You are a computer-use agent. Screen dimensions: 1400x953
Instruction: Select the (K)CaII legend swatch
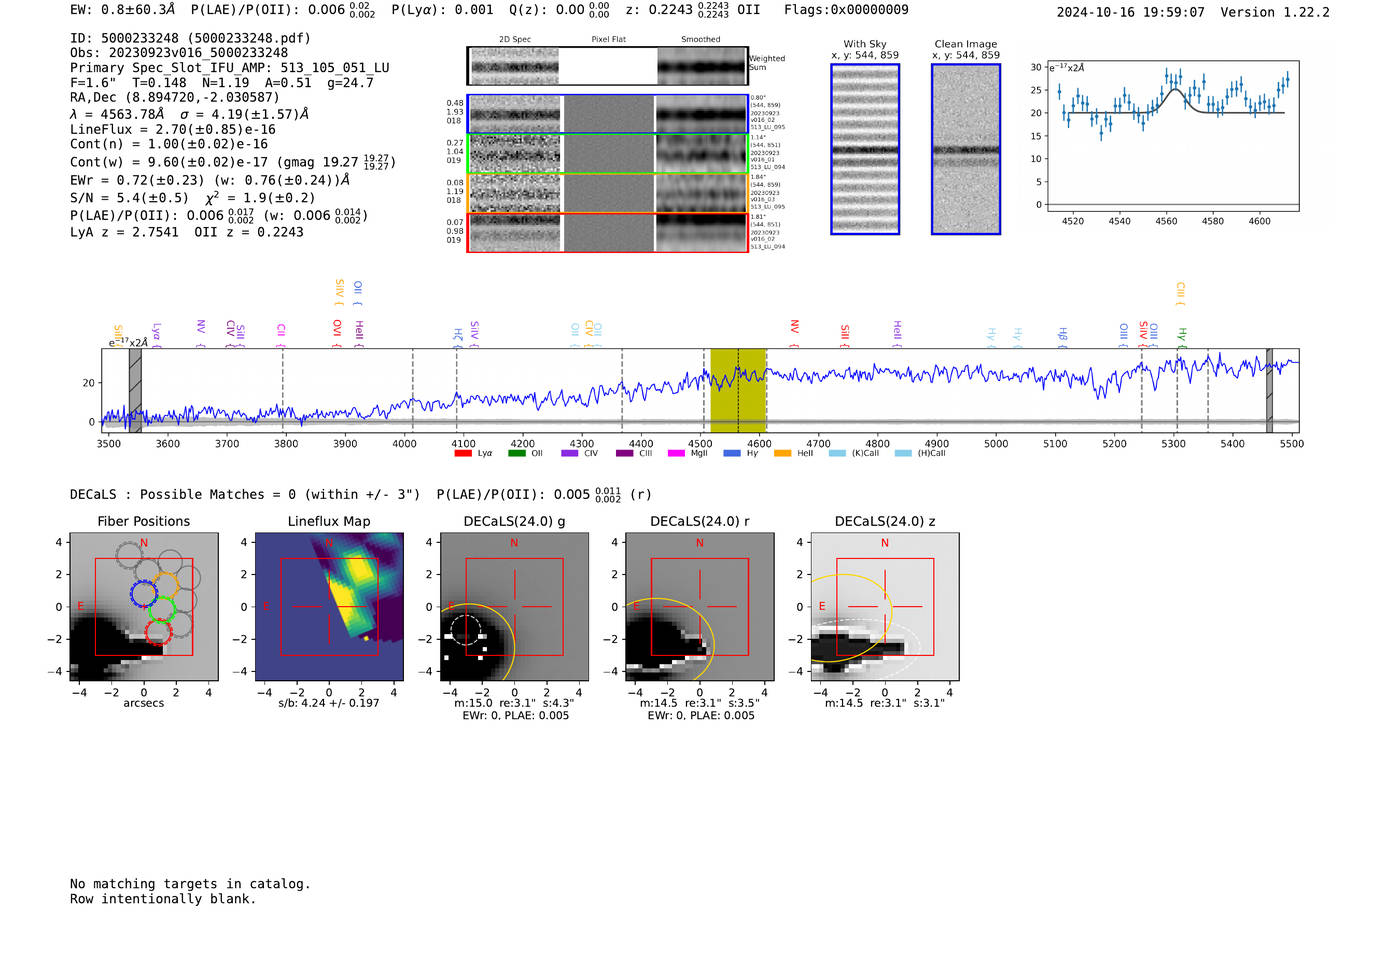[x=837, y=454]
